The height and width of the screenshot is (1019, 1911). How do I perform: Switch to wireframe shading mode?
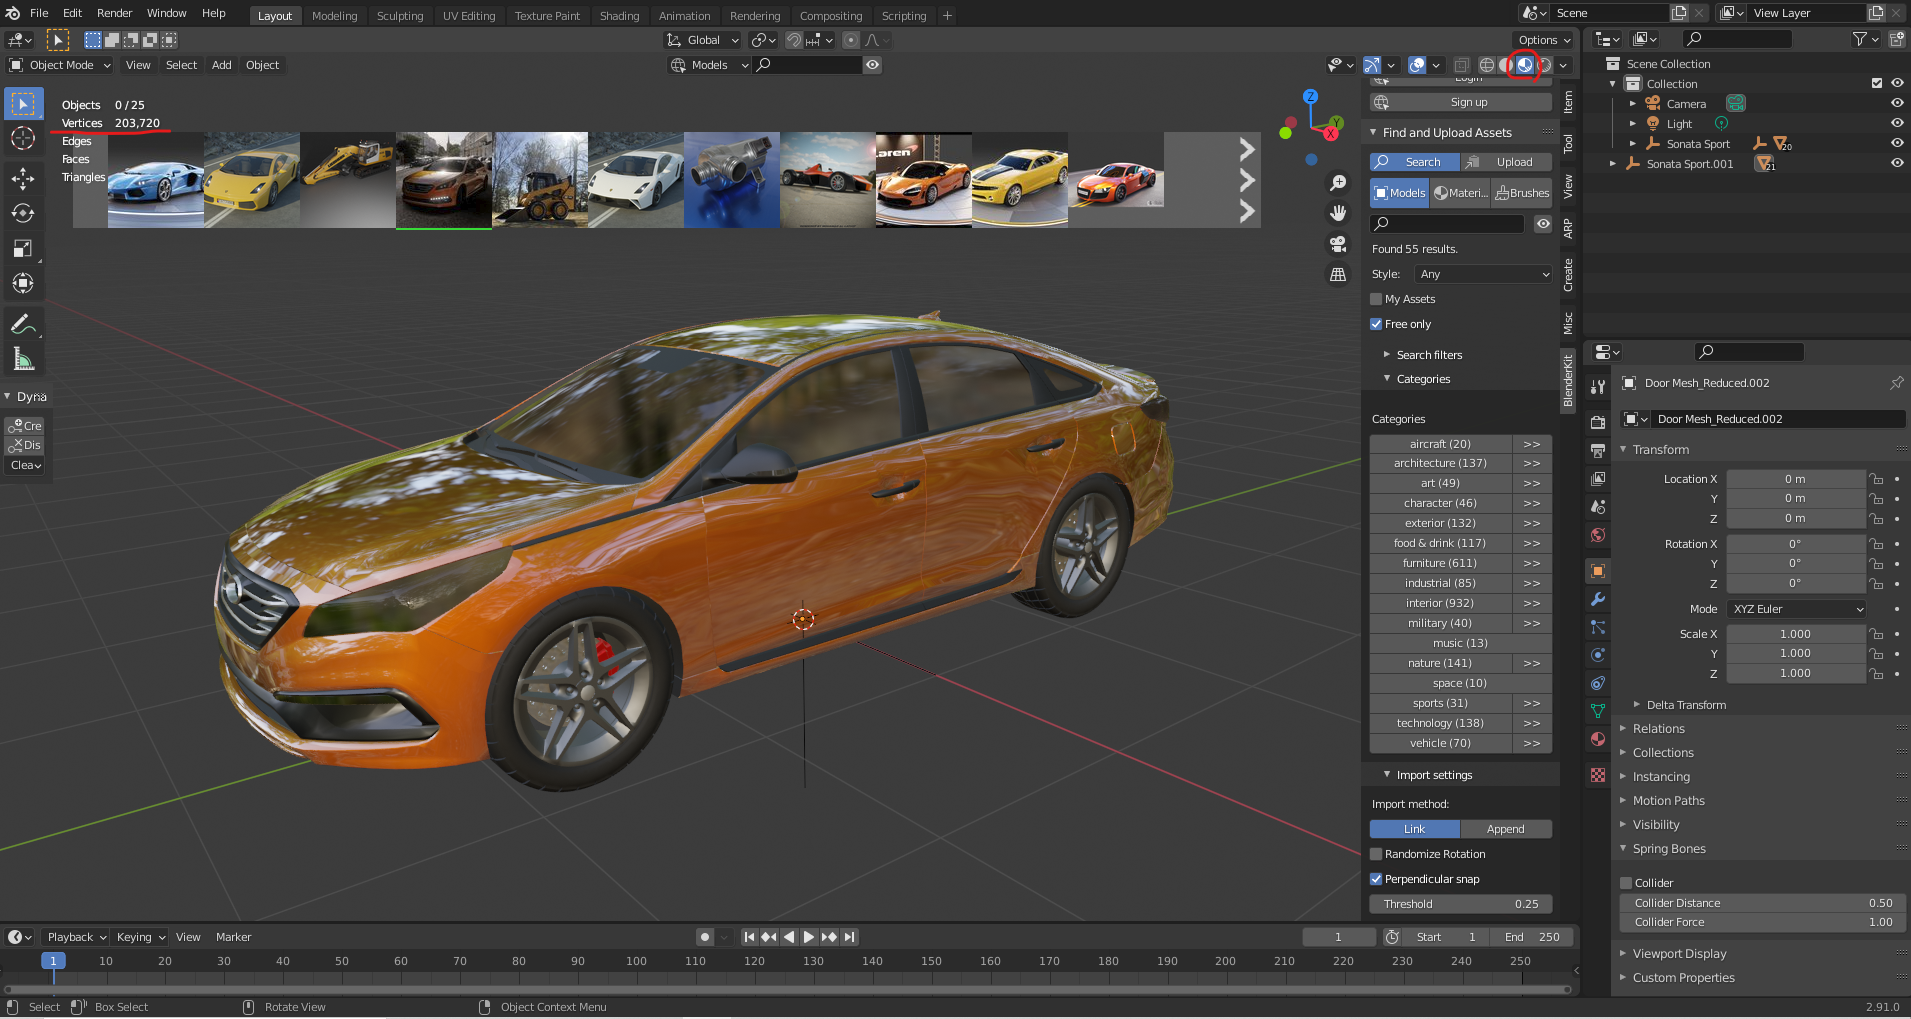pyautogui.click(x=1487, y=65)
